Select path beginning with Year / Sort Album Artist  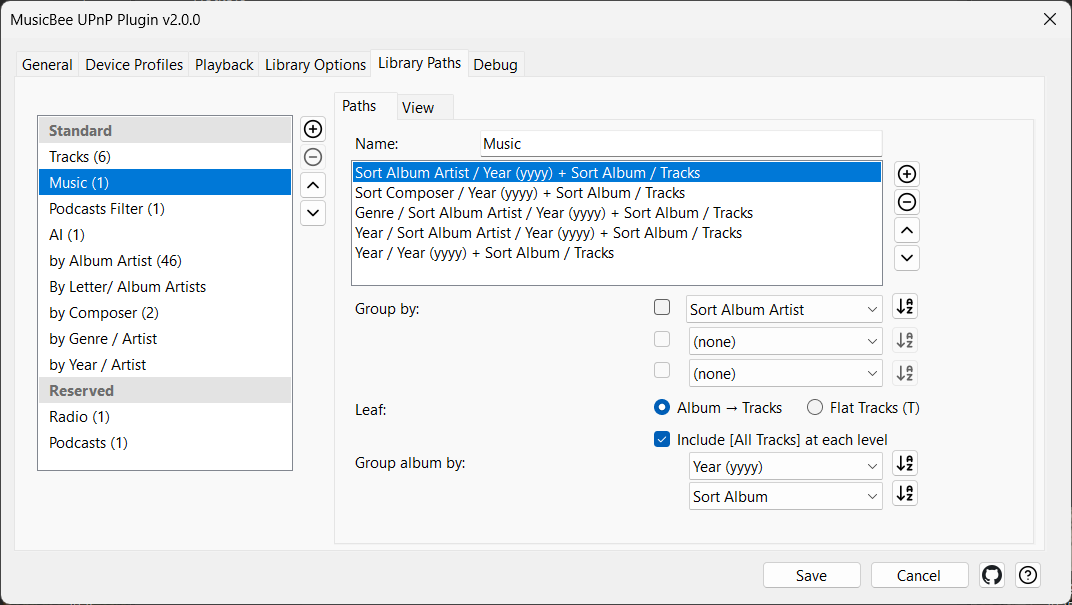coord(617,232)
